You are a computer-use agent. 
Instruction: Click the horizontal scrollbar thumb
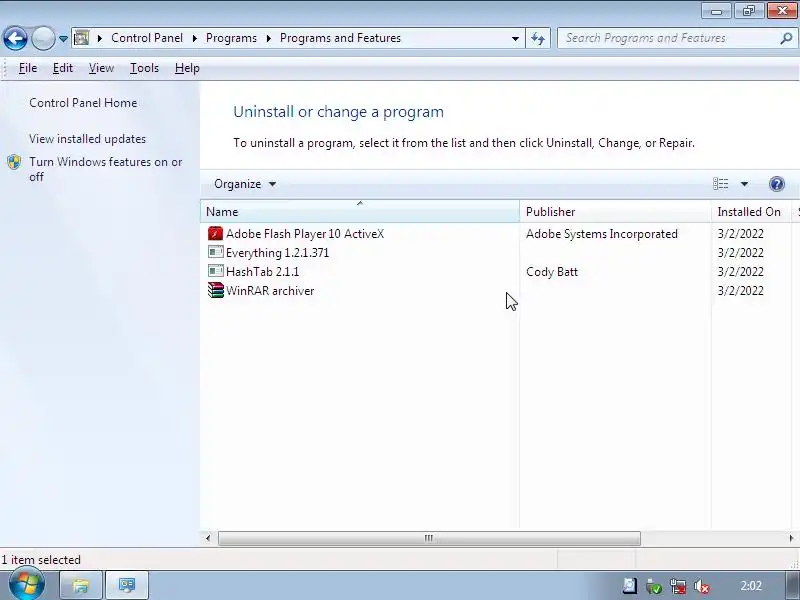429,538
